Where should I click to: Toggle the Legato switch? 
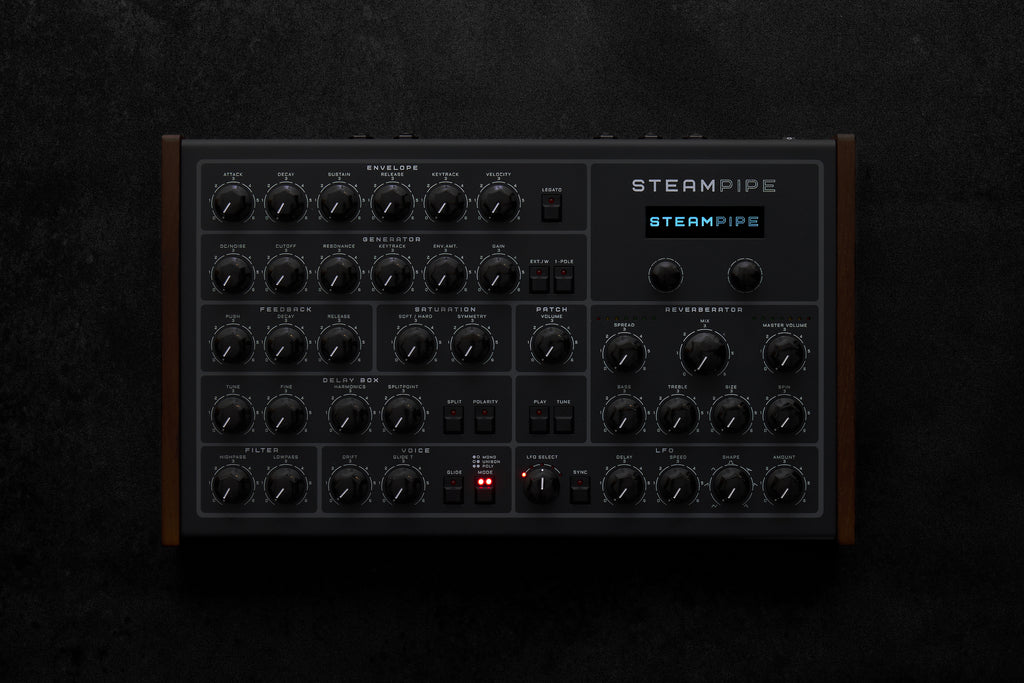(551, 208)
